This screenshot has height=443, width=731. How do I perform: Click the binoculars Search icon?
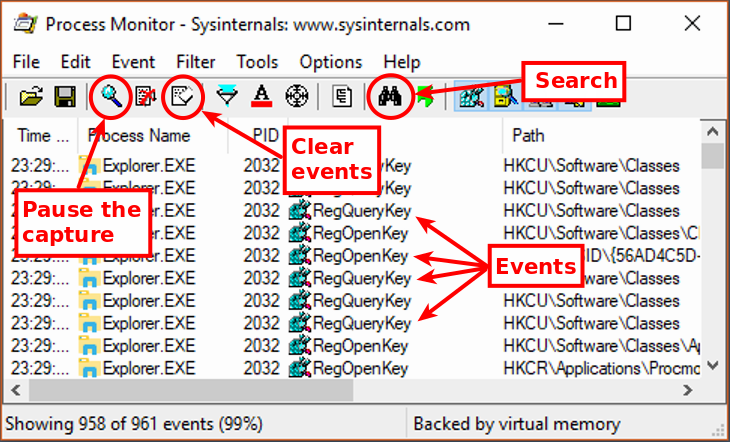pos(388,97)
